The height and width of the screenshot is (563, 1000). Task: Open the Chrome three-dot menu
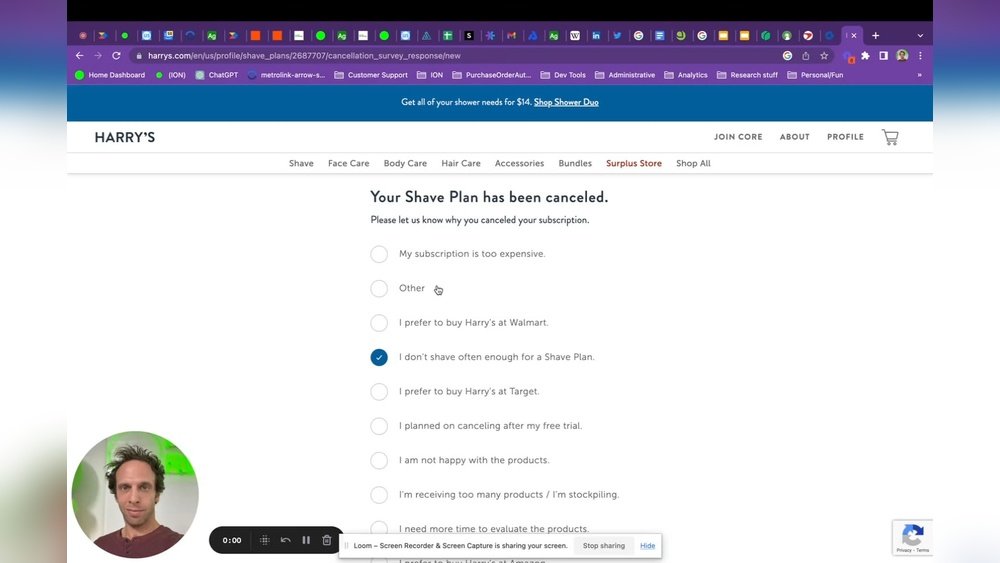point(920,56)
